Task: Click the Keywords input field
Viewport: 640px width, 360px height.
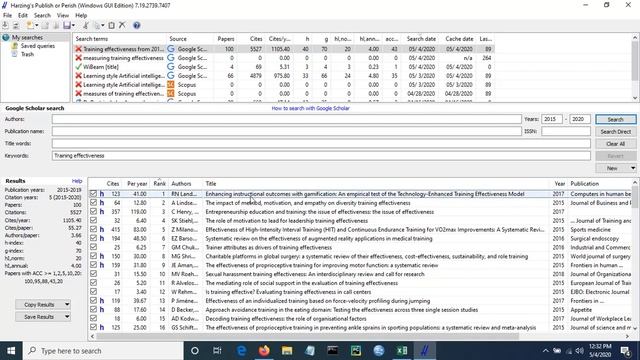Action: (321, 156)
